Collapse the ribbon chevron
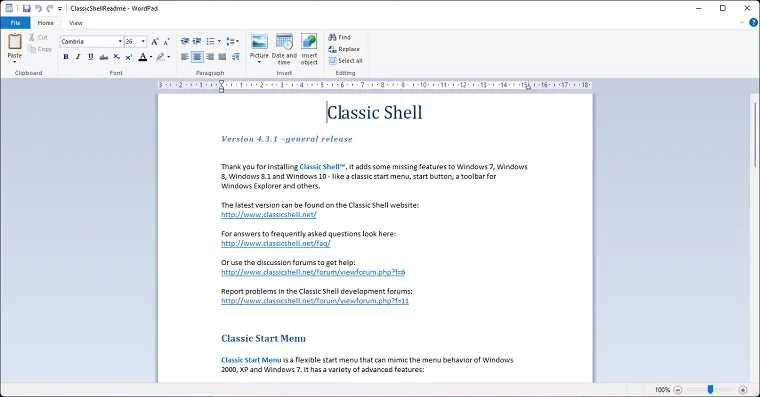 tap(742, 22)
